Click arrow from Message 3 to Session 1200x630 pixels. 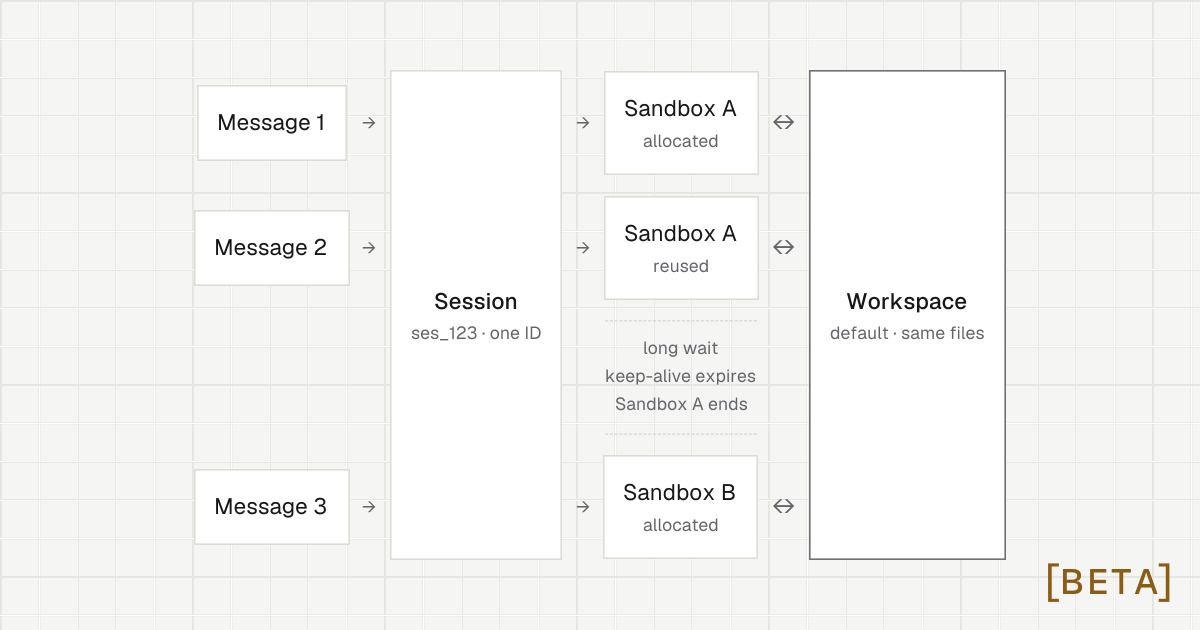click(369, 507)
